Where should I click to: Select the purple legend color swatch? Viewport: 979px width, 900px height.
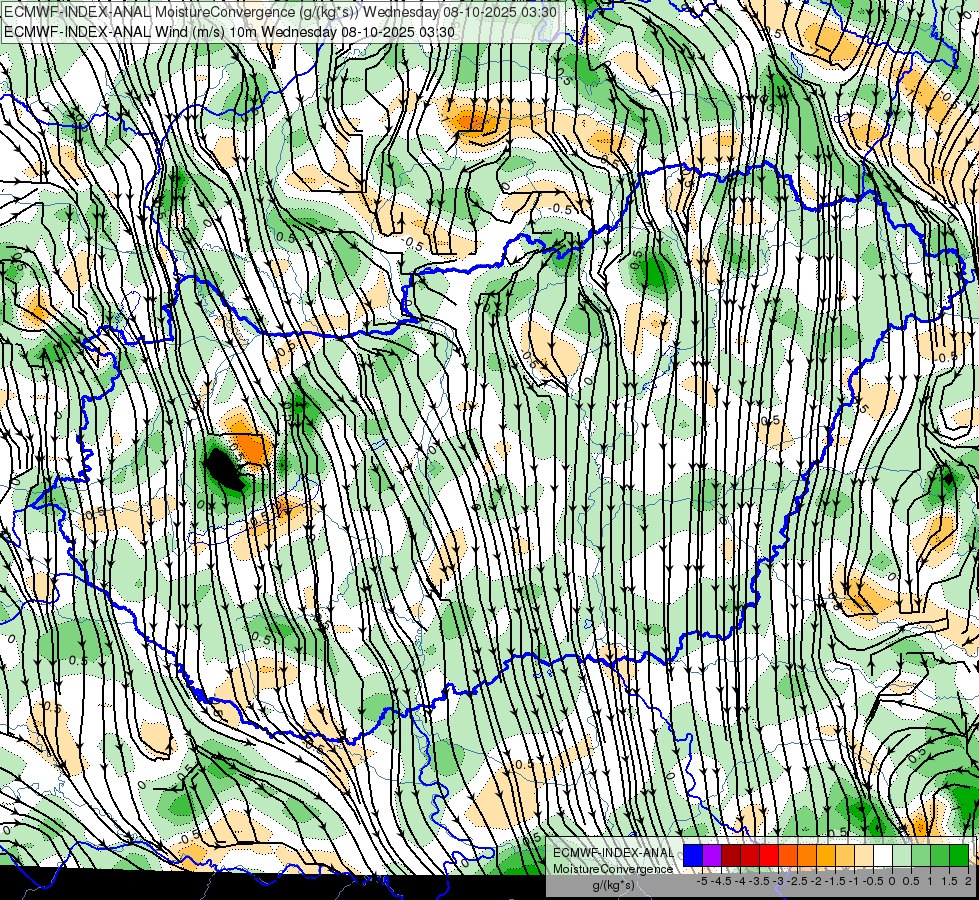pyautogui.click(x=711, y=855)
